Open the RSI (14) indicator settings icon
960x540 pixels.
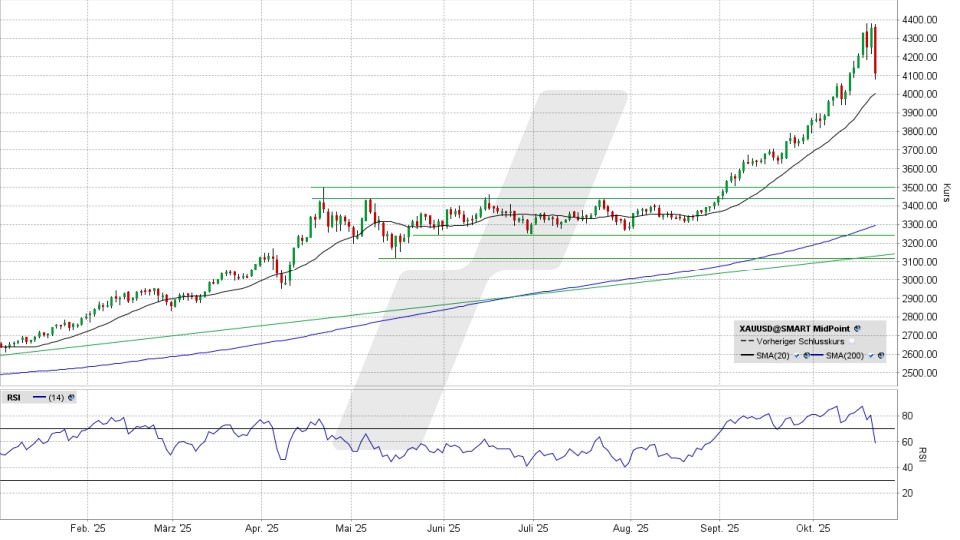pos(73,397)
